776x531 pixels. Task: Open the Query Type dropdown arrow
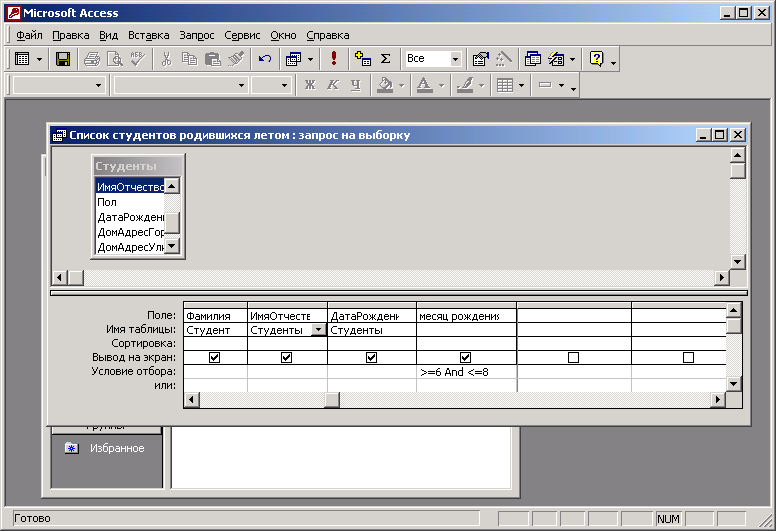coord(310,59)
